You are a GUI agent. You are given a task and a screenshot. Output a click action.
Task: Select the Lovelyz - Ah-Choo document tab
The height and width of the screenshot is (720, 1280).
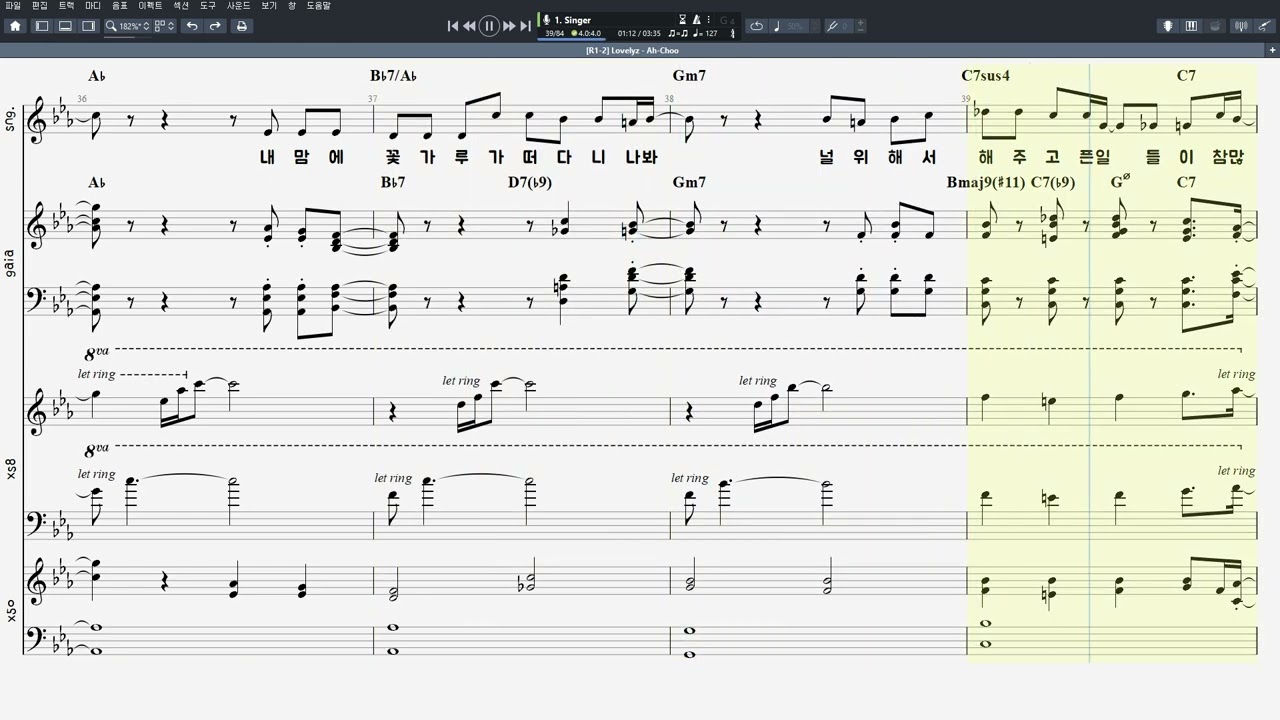632,50
